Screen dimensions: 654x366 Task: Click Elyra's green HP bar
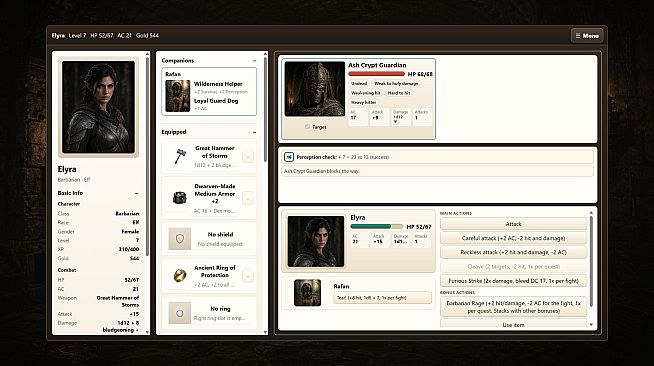point(376,226)
